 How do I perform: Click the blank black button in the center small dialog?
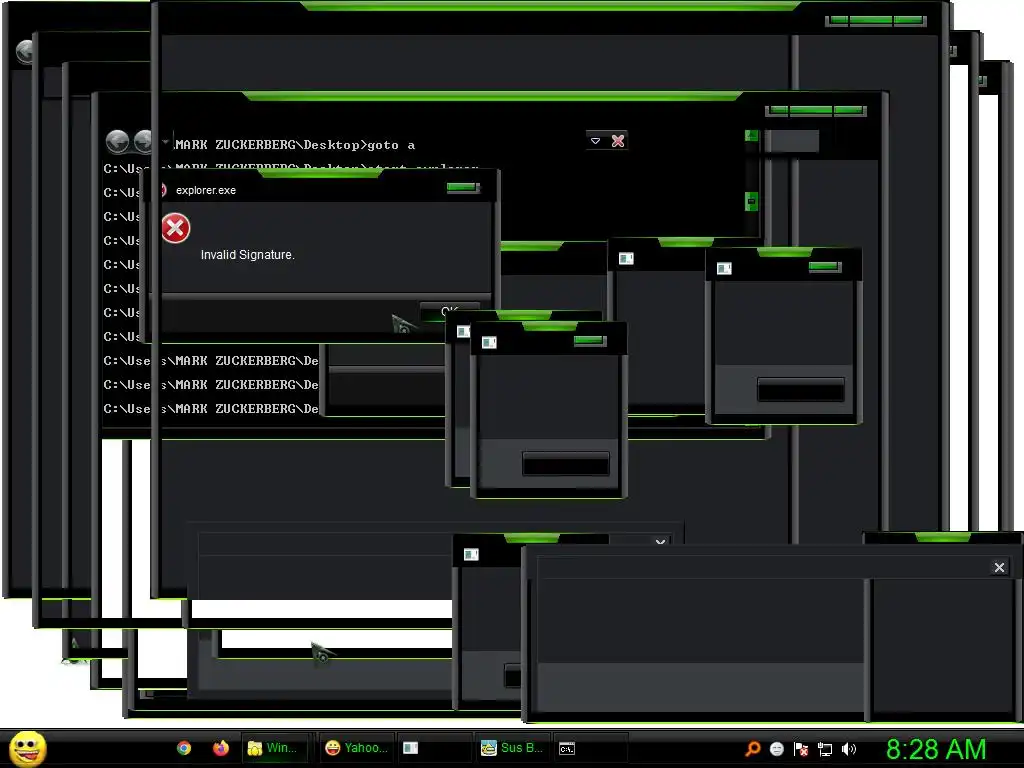click(x=566, y=464)
